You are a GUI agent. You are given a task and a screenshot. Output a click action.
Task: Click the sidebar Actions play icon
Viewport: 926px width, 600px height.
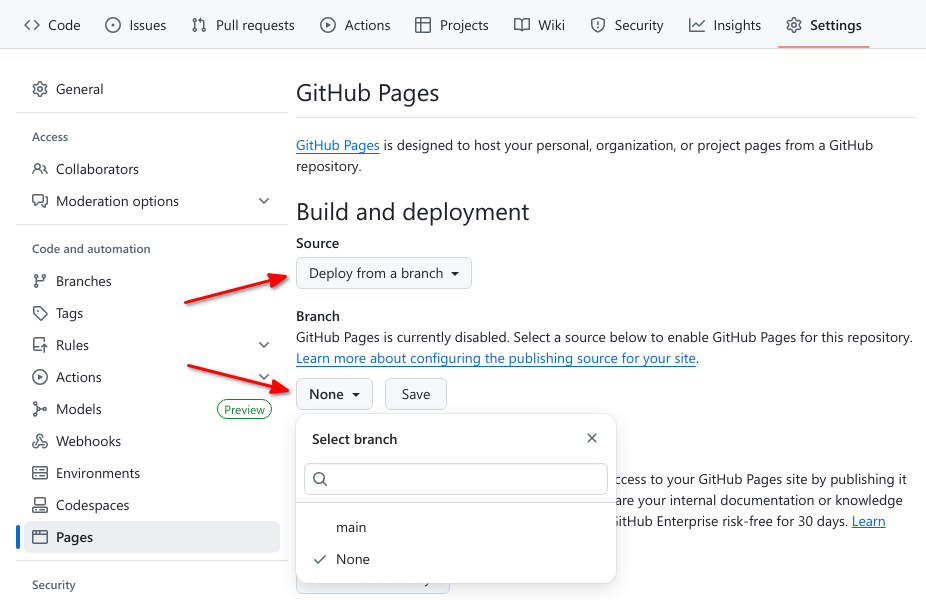click(40, 377)
